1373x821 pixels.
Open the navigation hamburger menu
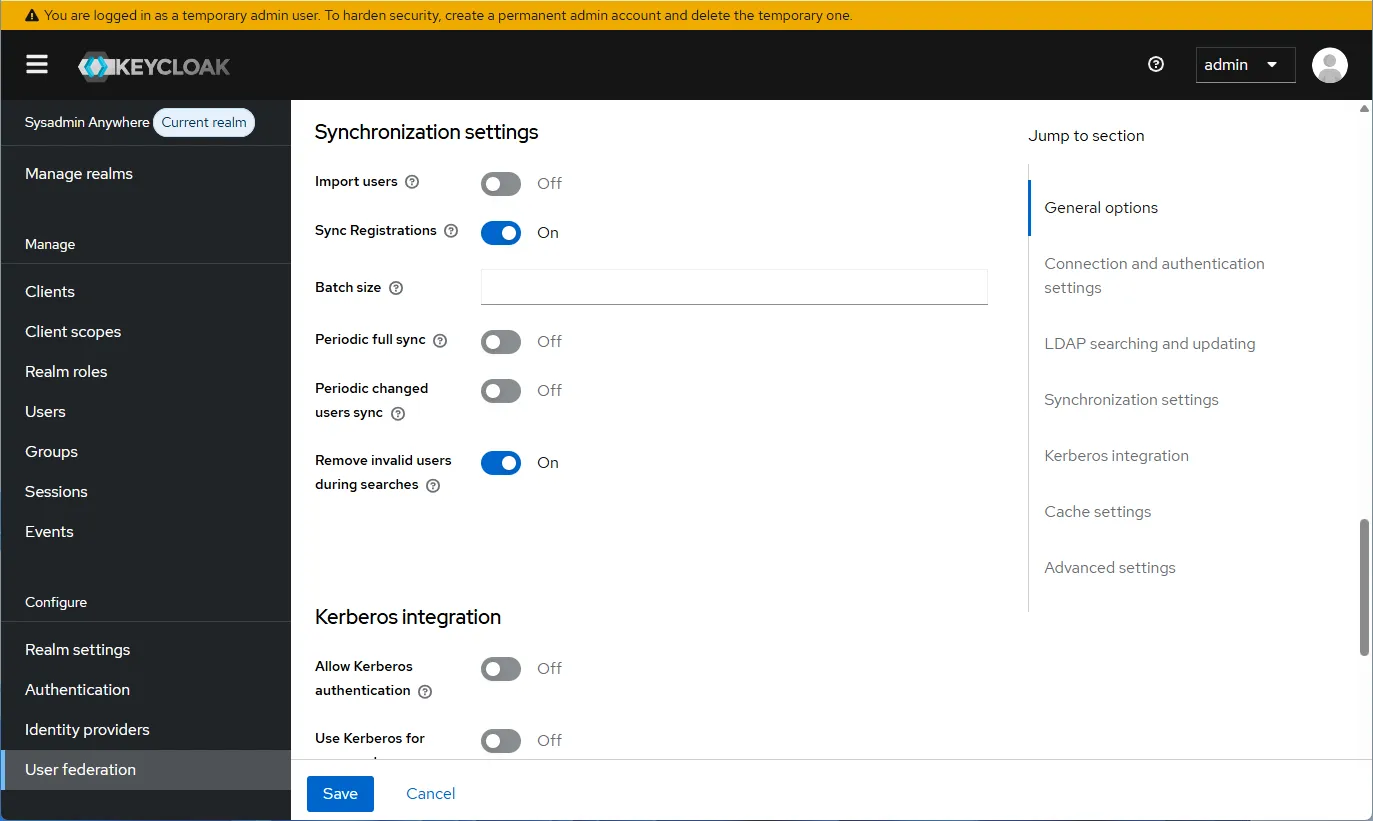coord(37,64)
